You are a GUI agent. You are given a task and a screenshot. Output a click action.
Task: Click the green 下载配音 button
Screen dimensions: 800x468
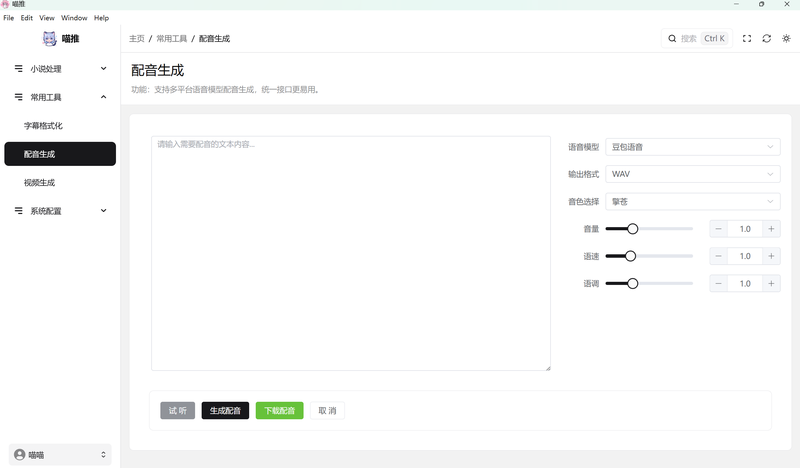[280, 410]
